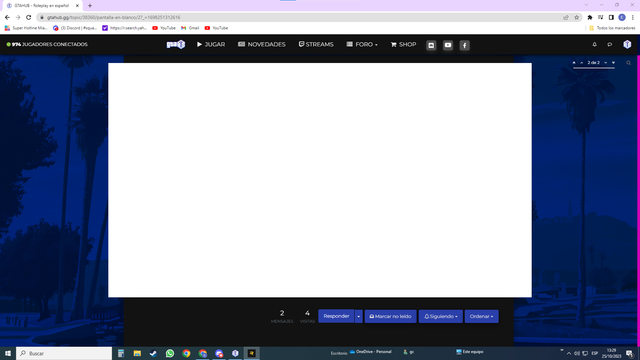Open the Ordenar dropdown
The image size is (640, 360).
point(482,316)
